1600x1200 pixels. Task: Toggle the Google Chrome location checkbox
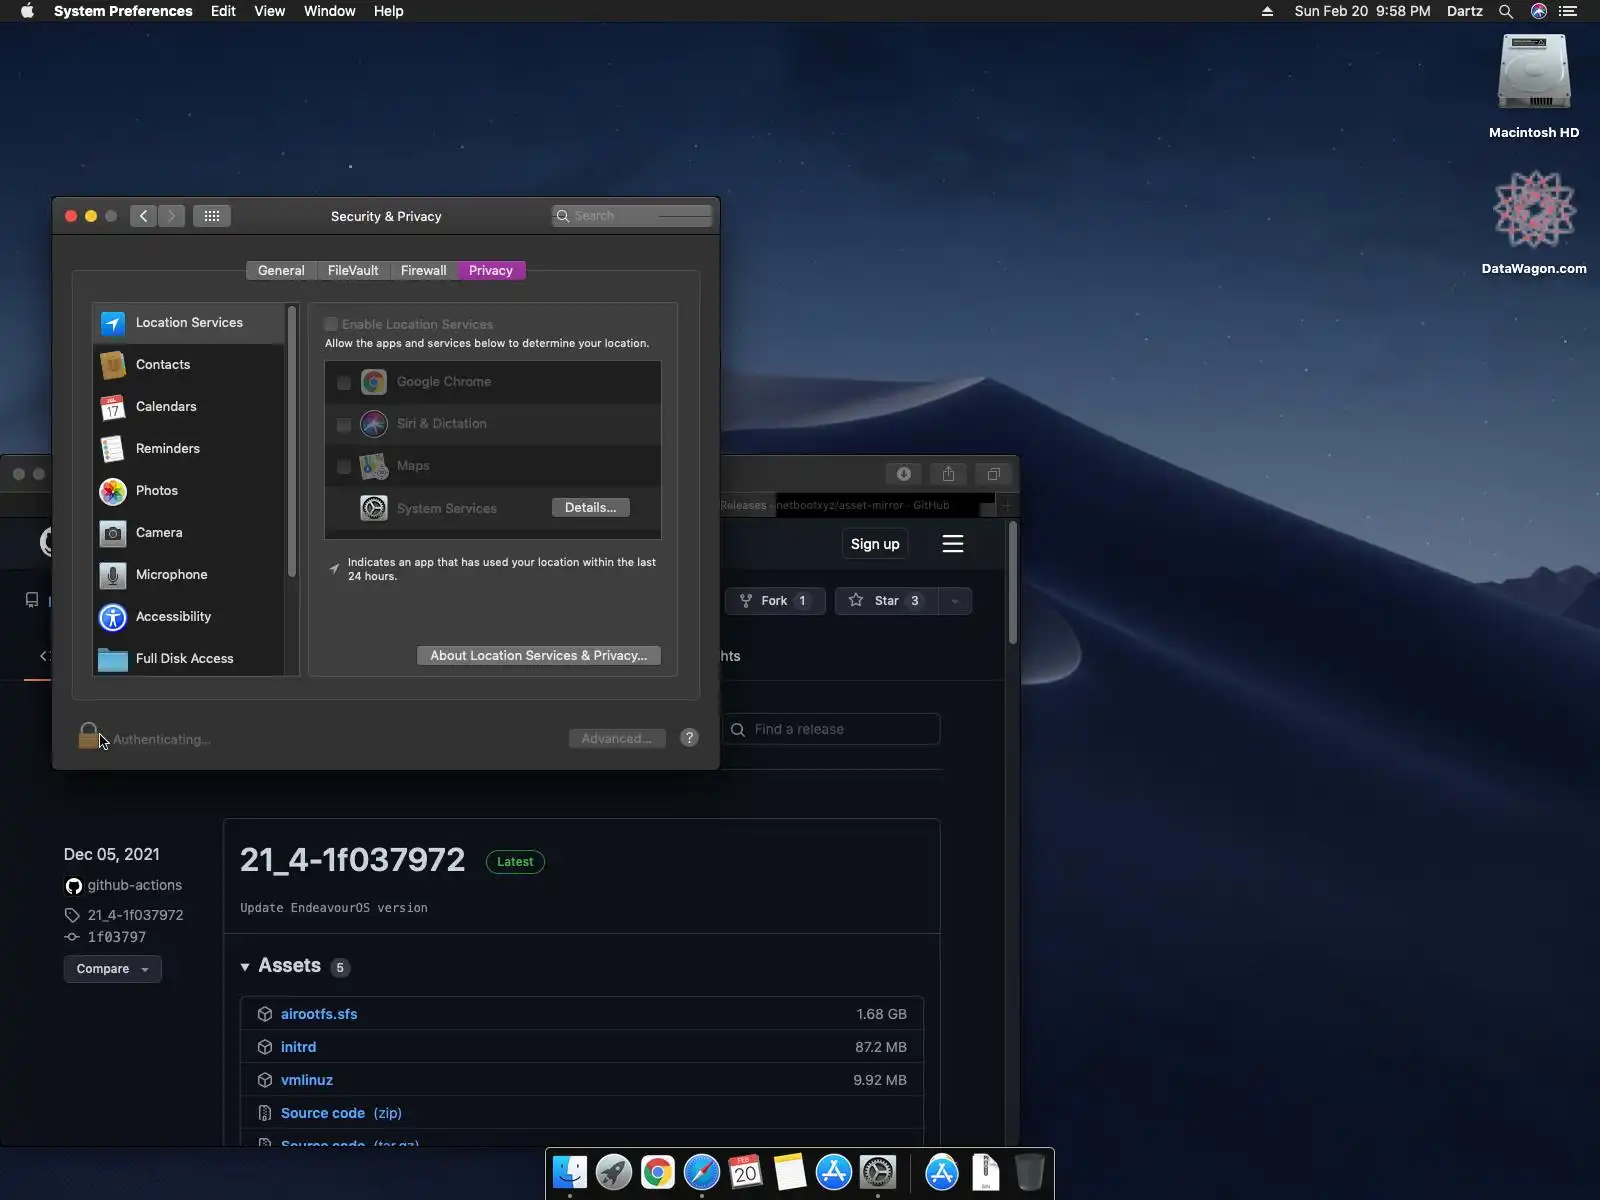coord(344,383)
